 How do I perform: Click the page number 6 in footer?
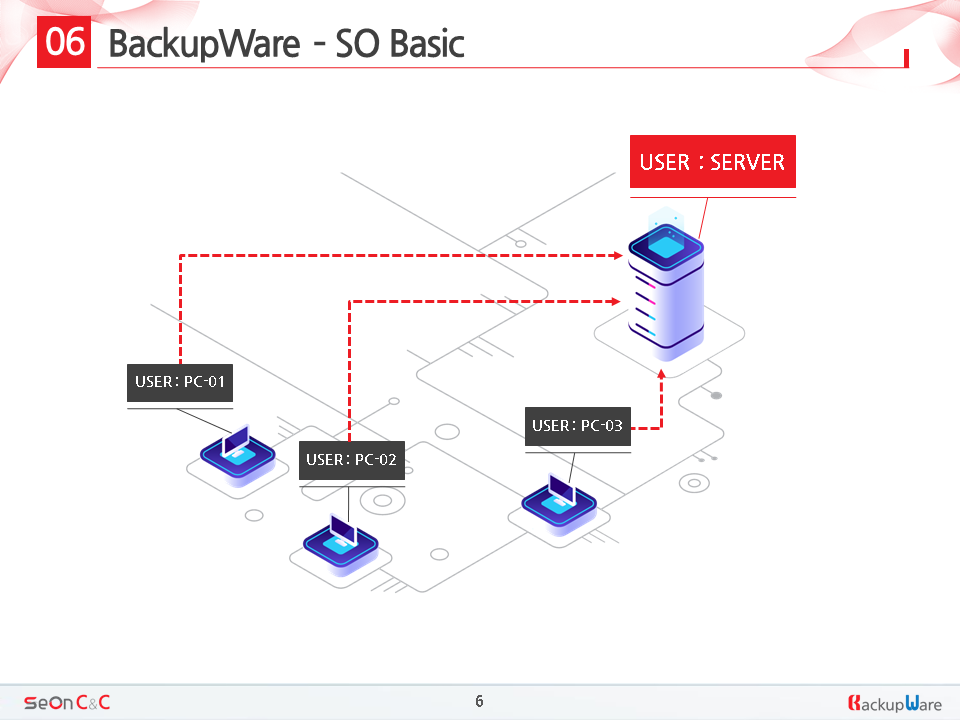(x=479, y=701)
